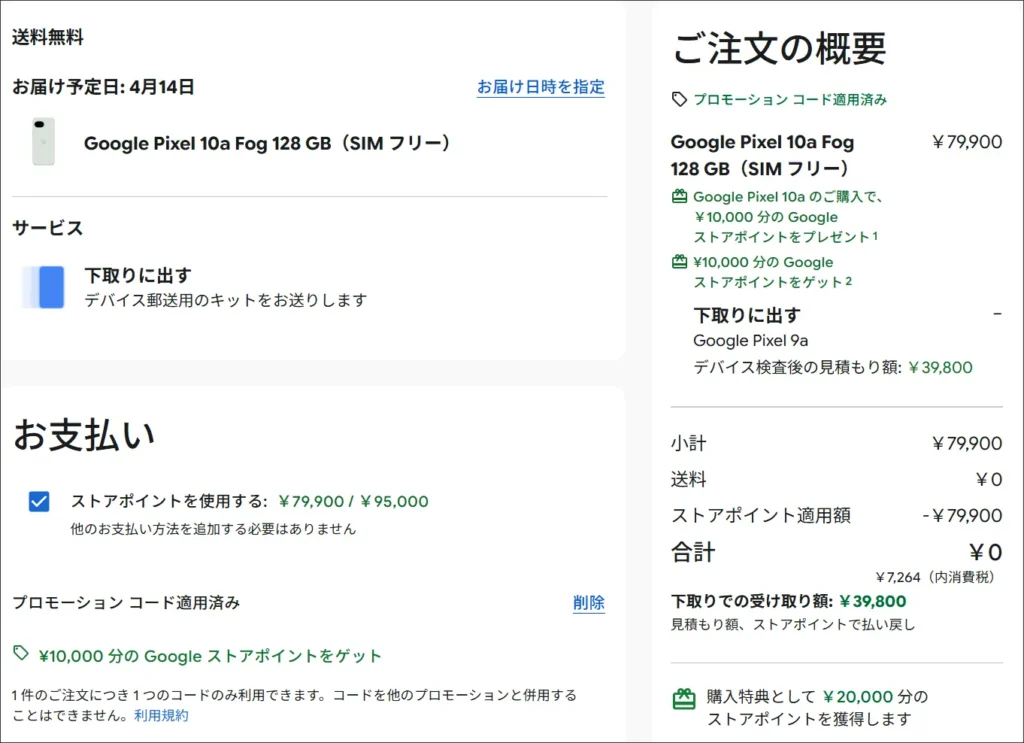
Task: Click the お届け日時を指定 link
Action: tap(540, 87)
